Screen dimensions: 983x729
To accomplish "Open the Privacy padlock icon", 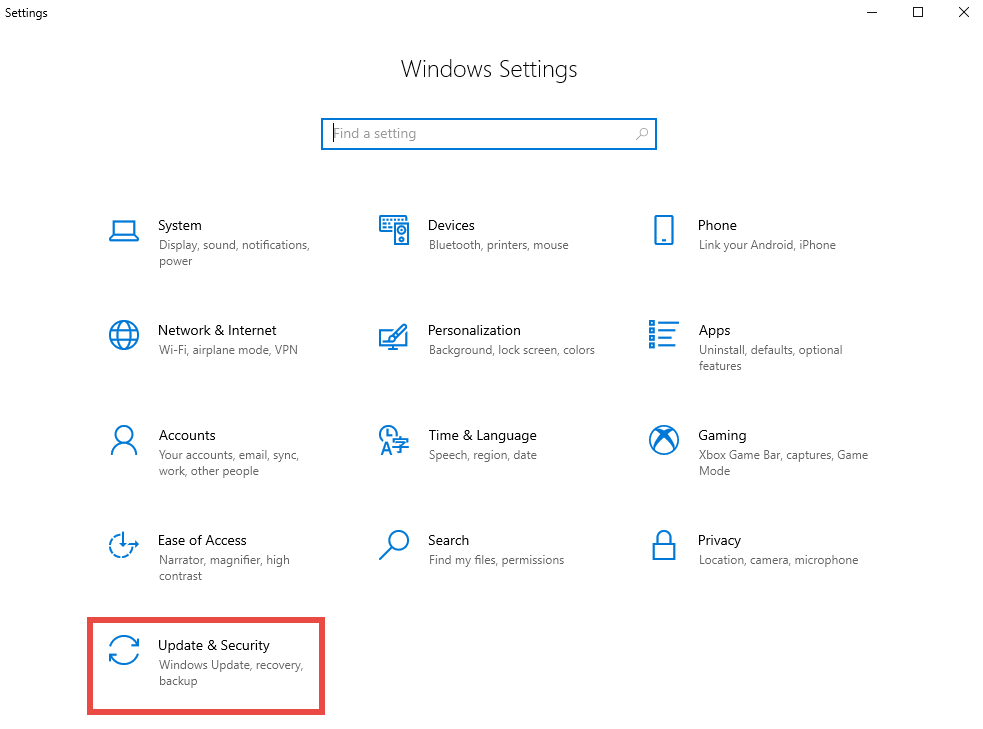I will pos(664,545).
